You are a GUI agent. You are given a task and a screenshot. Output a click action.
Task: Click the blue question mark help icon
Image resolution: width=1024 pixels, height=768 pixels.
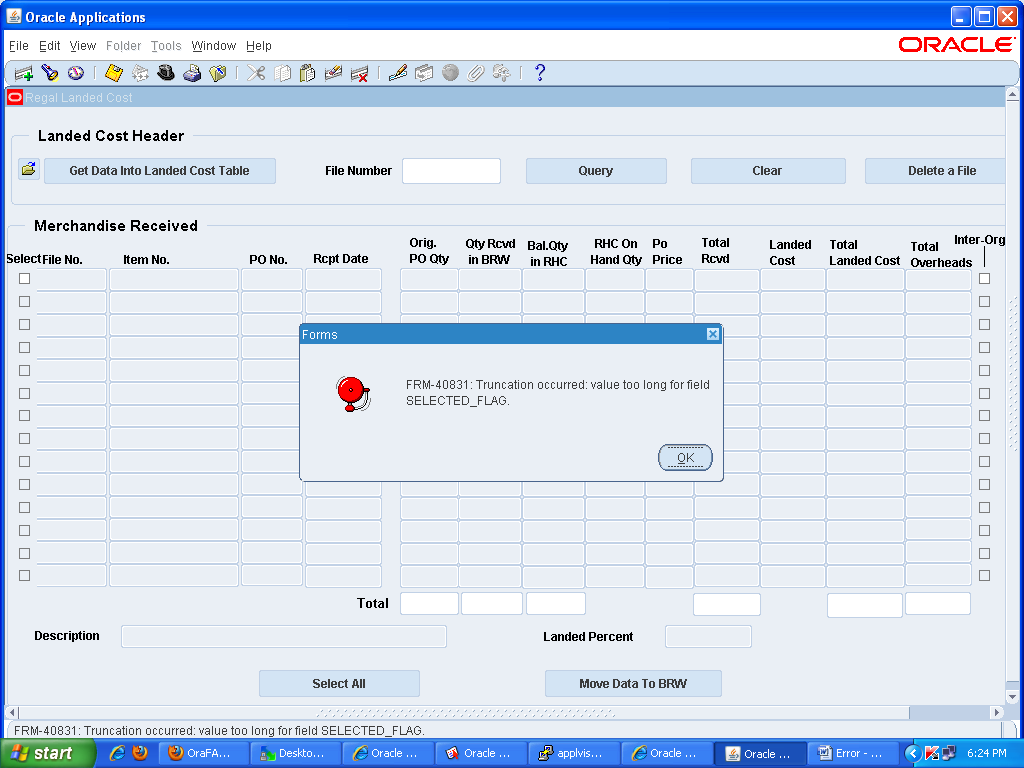pyautogui.click(x=540, y=73)
